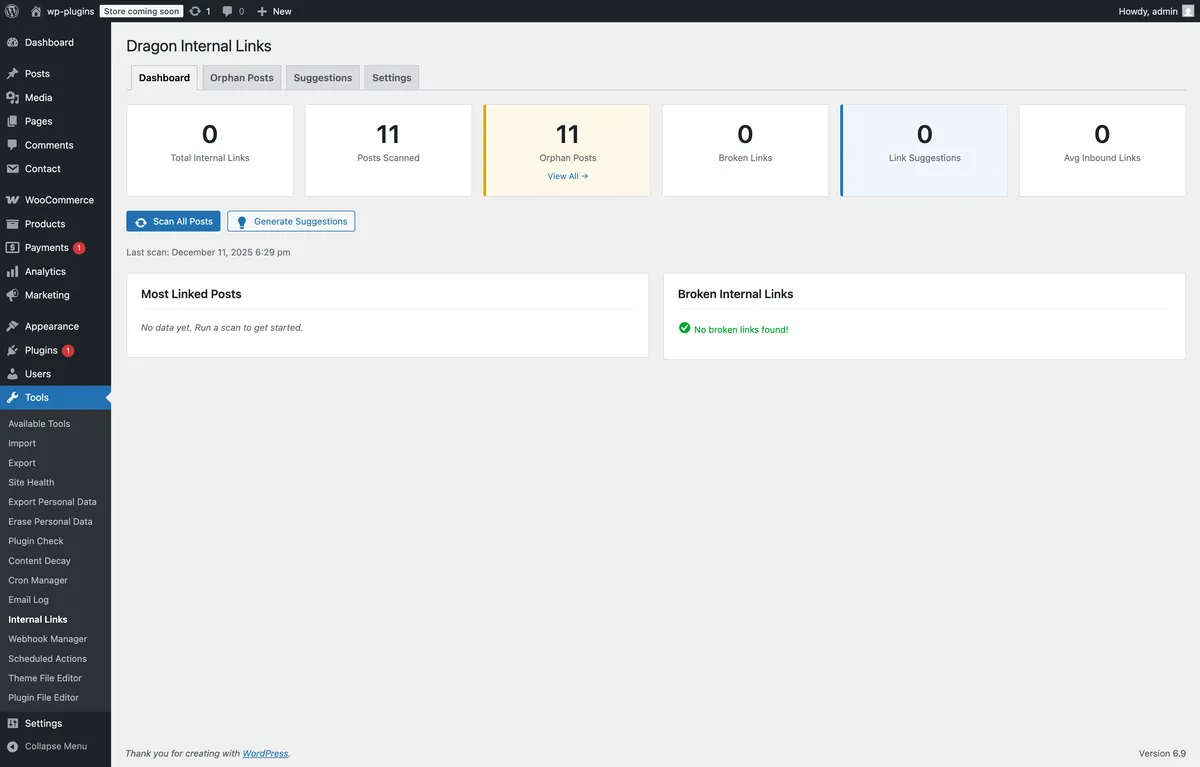1200x767 pixels.
Task: Click the Contact envelope icon in sidebar
Action: (12, 169)
